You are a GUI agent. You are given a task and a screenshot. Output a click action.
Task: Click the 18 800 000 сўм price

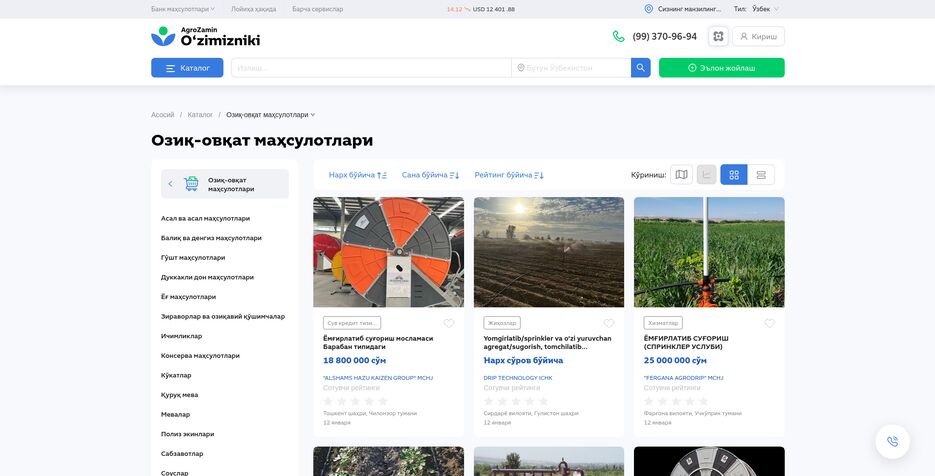point(354,361)
